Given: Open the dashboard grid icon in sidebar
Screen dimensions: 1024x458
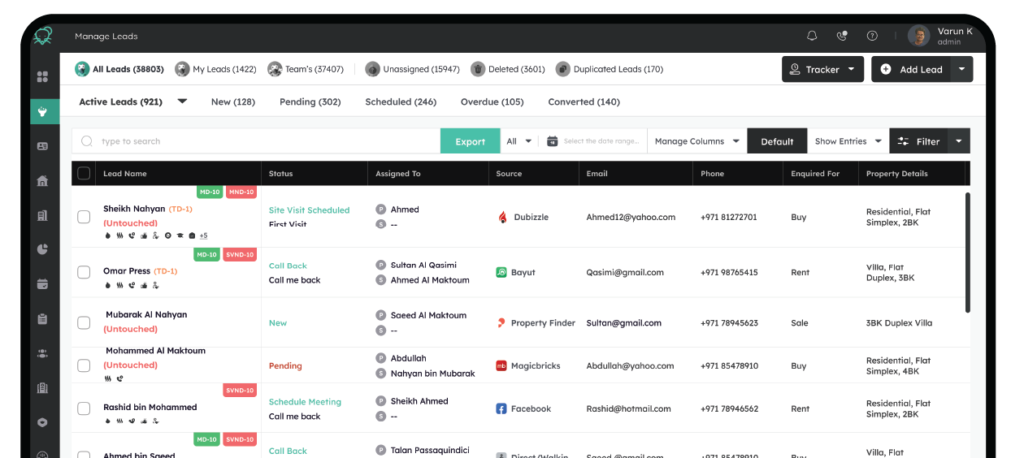Looking at the screenshot, I should 42,77.
